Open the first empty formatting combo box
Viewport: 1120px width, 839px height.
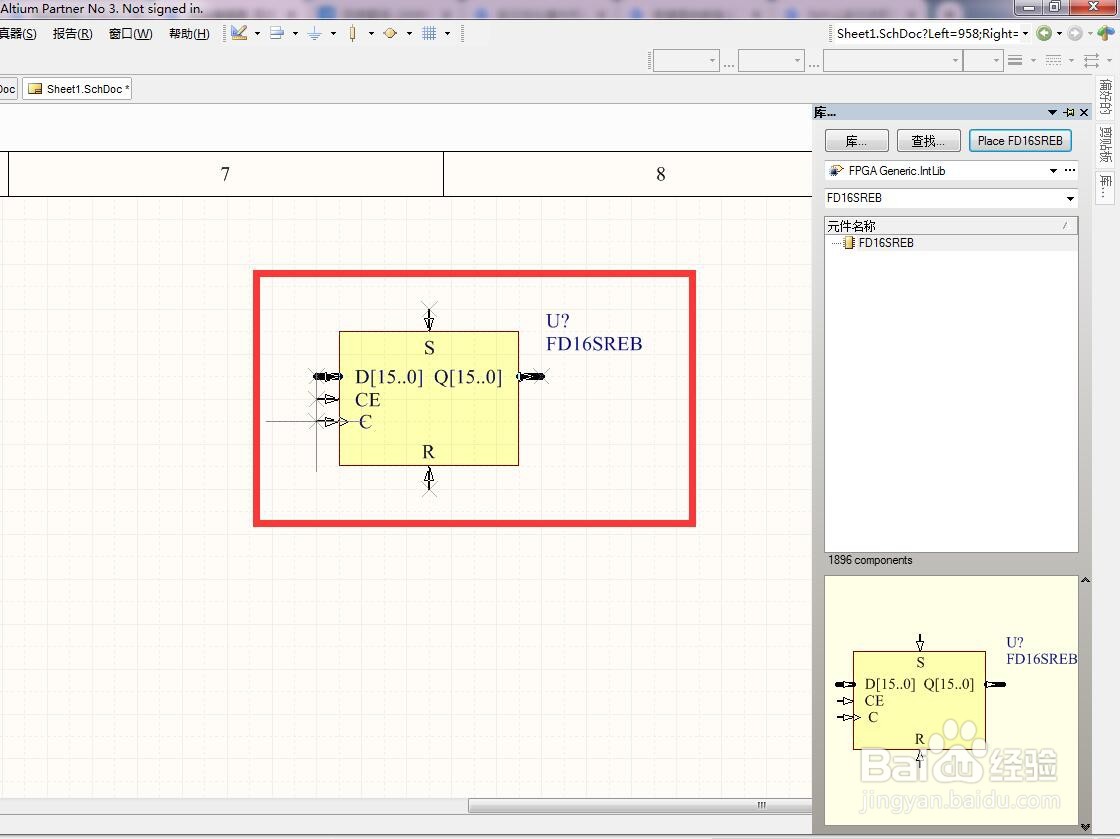(x=686, y=61)
